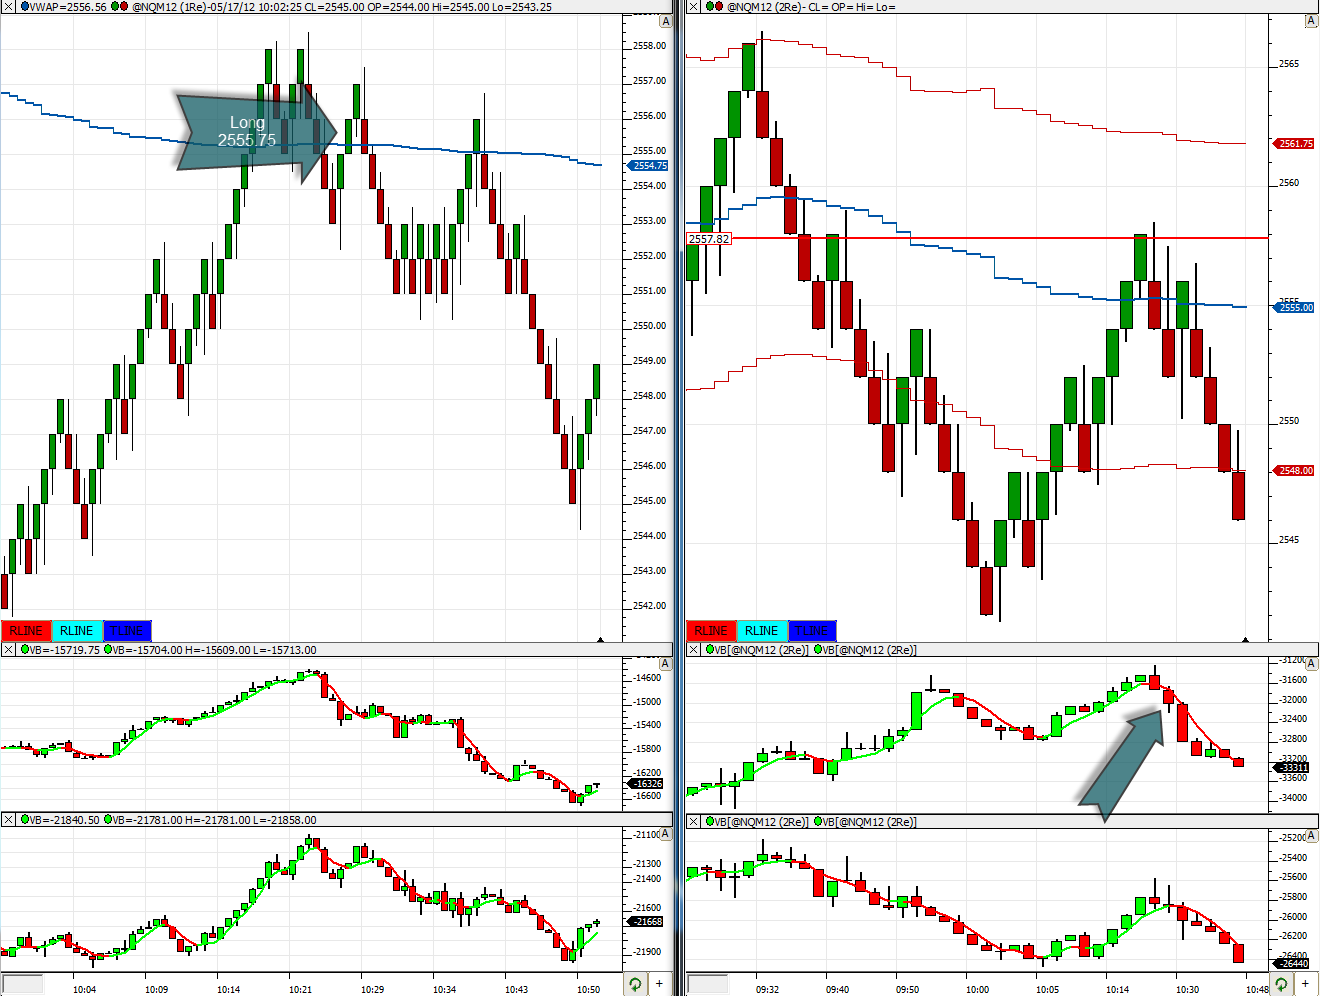Screen dimensions: 1320x996
Task: Click the refresh icon under the left chart
Action: [x=635, y=985]
